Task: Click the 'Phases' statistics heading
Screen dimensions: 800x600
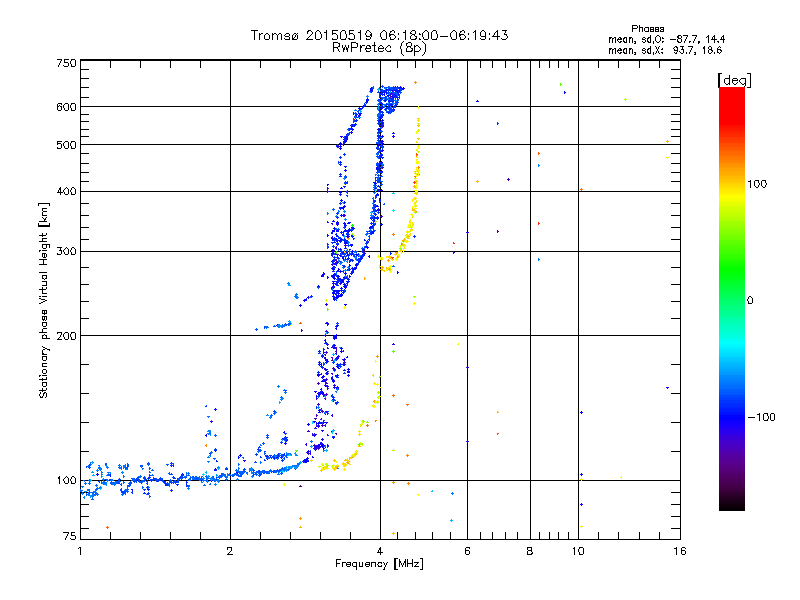Action: [x=647, y=29]
